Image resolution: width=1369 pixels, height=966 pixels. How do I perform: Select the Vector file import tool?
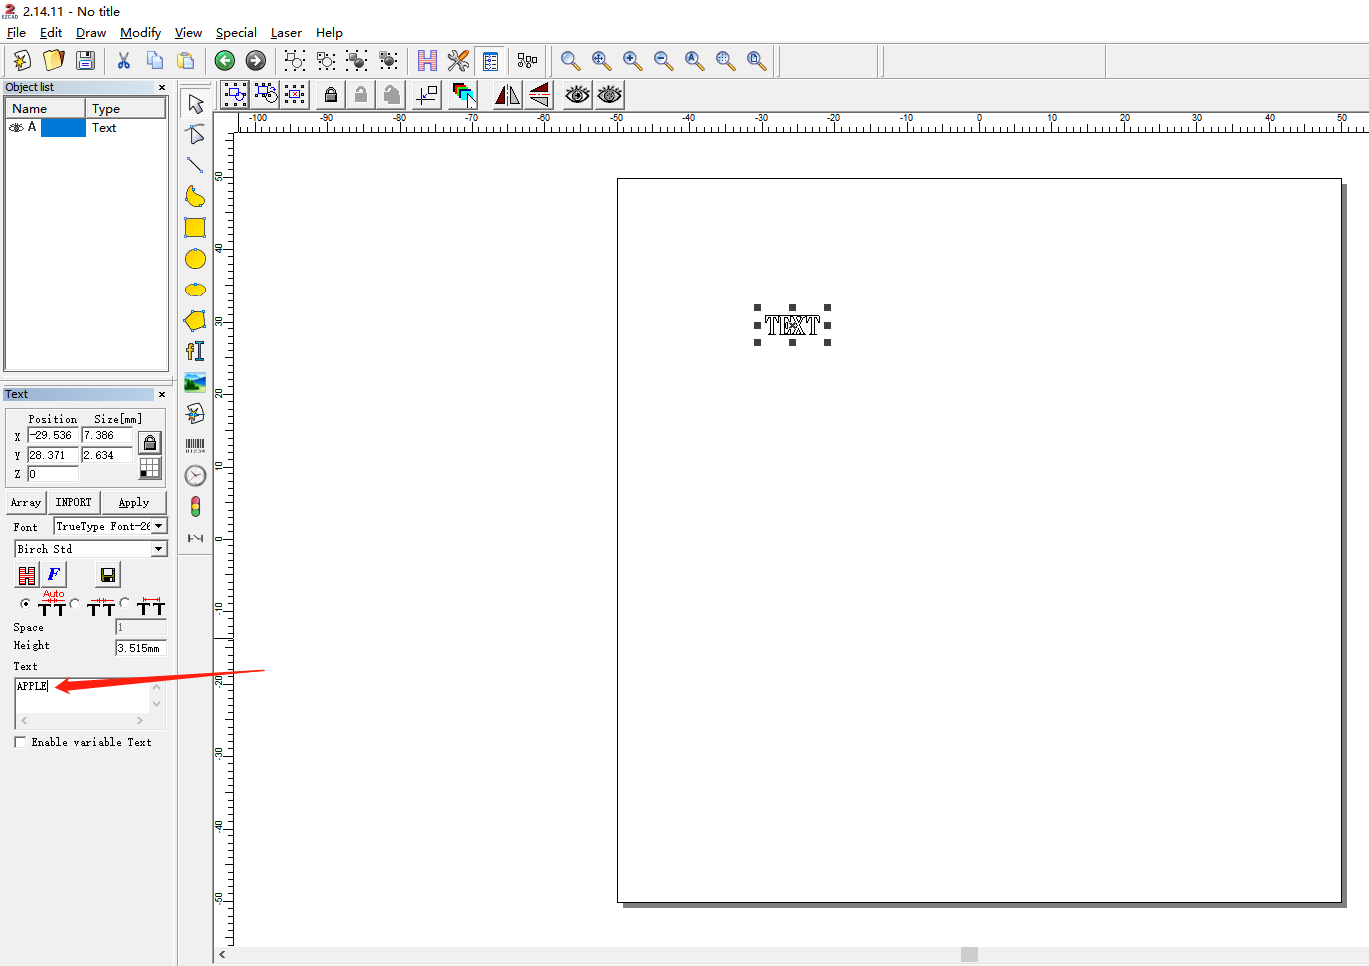tap(195, 413)
